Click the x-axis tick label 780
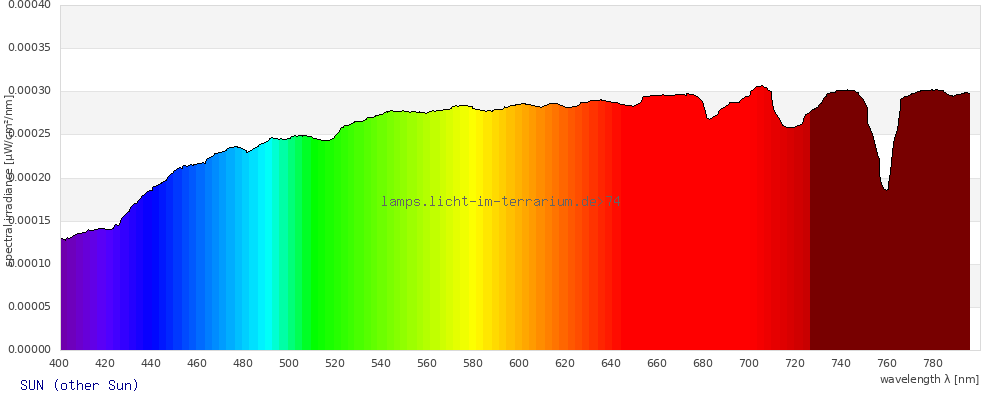The width and height of the screenshot is (1000, 400). click(932, 364)
